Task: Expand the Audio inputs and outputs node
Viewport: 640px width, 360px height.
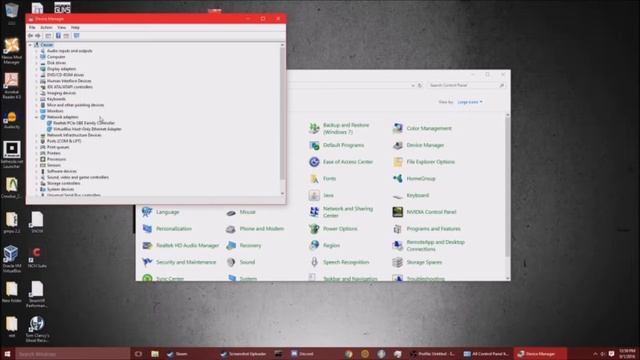Action: [36, 51]
